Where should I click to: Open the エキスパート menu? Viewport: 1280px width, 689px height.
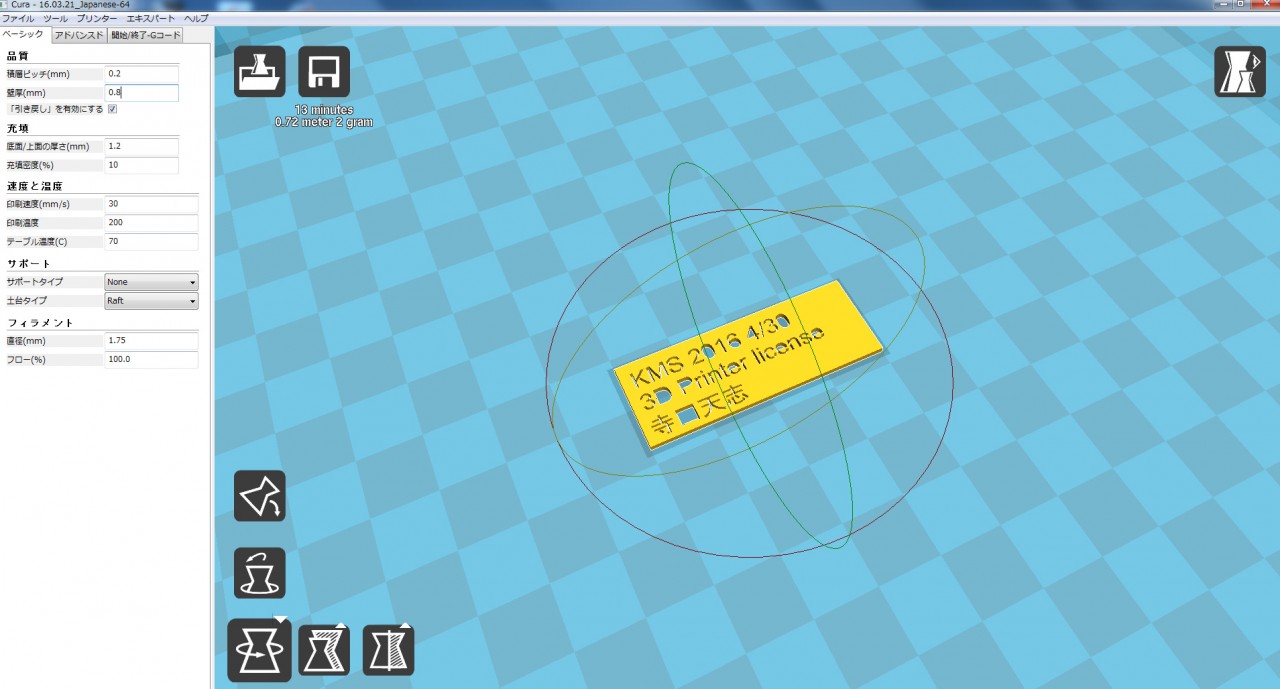151,19
